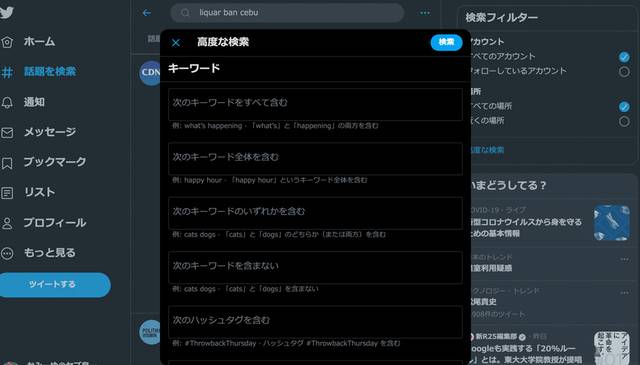Open the 新R25編集部 article thumbnail

pyautogui.click(x=611, y=348)
